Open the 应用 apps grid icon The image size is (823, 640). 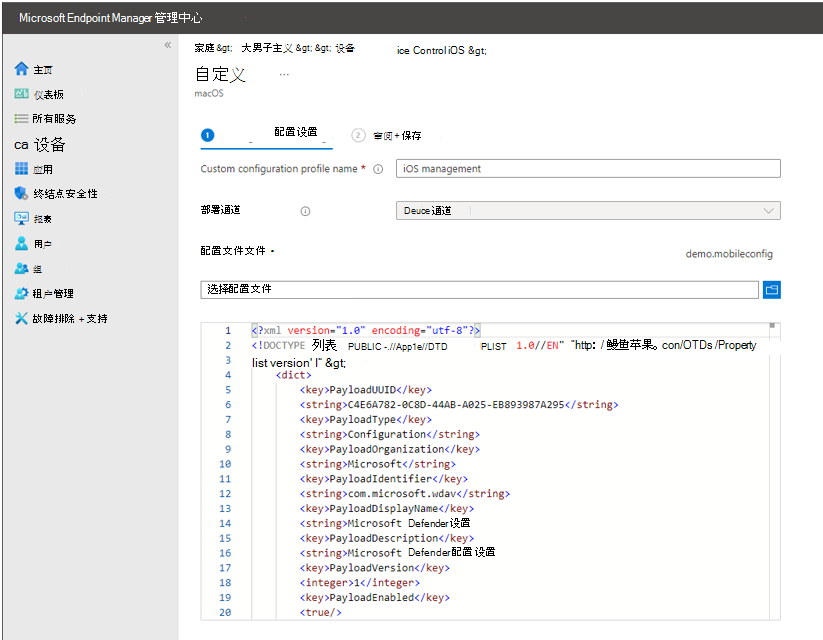pos(21,169)
